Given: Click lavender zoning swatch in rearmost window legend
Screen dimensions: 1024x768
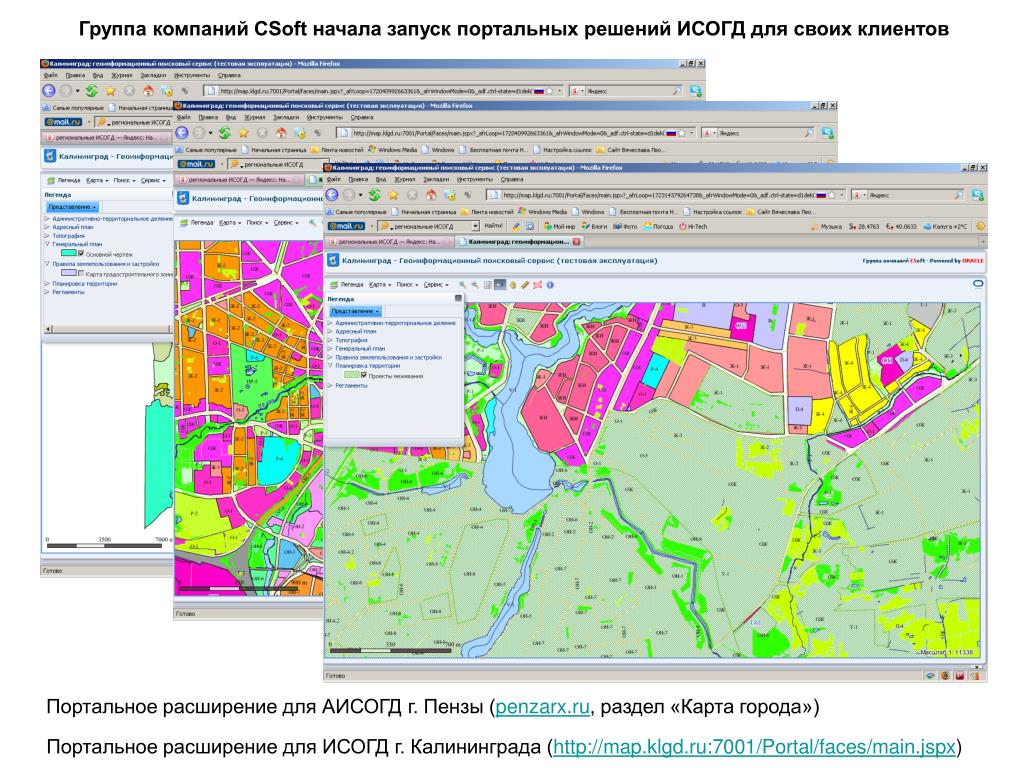Looking at the screenshot, I should tap(69, 274).
